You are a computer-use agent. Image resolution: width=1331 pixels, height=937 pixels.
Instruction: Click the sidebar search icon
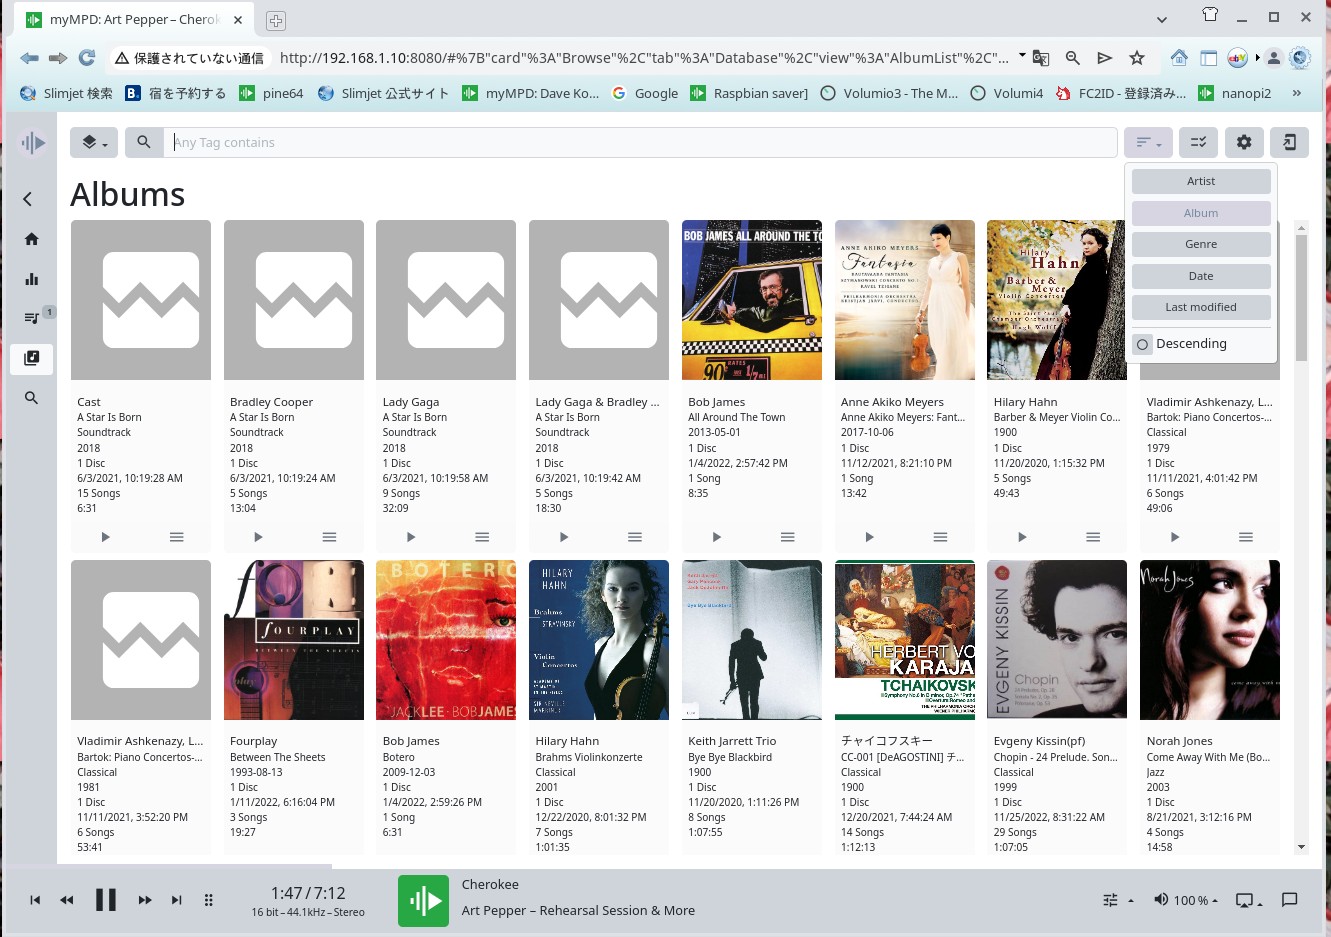31,398
